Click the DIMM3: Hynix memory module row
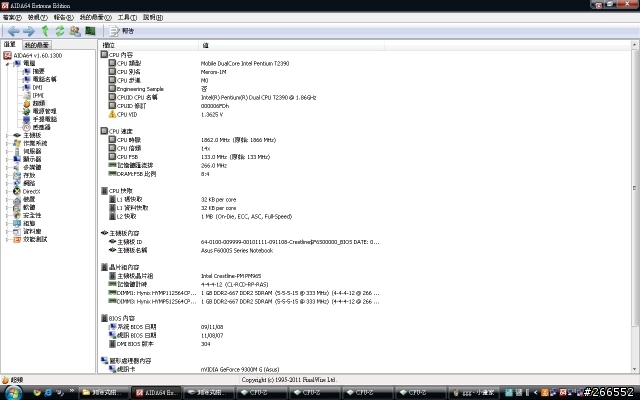Screen dimensions: 640x400 [244, 302]
